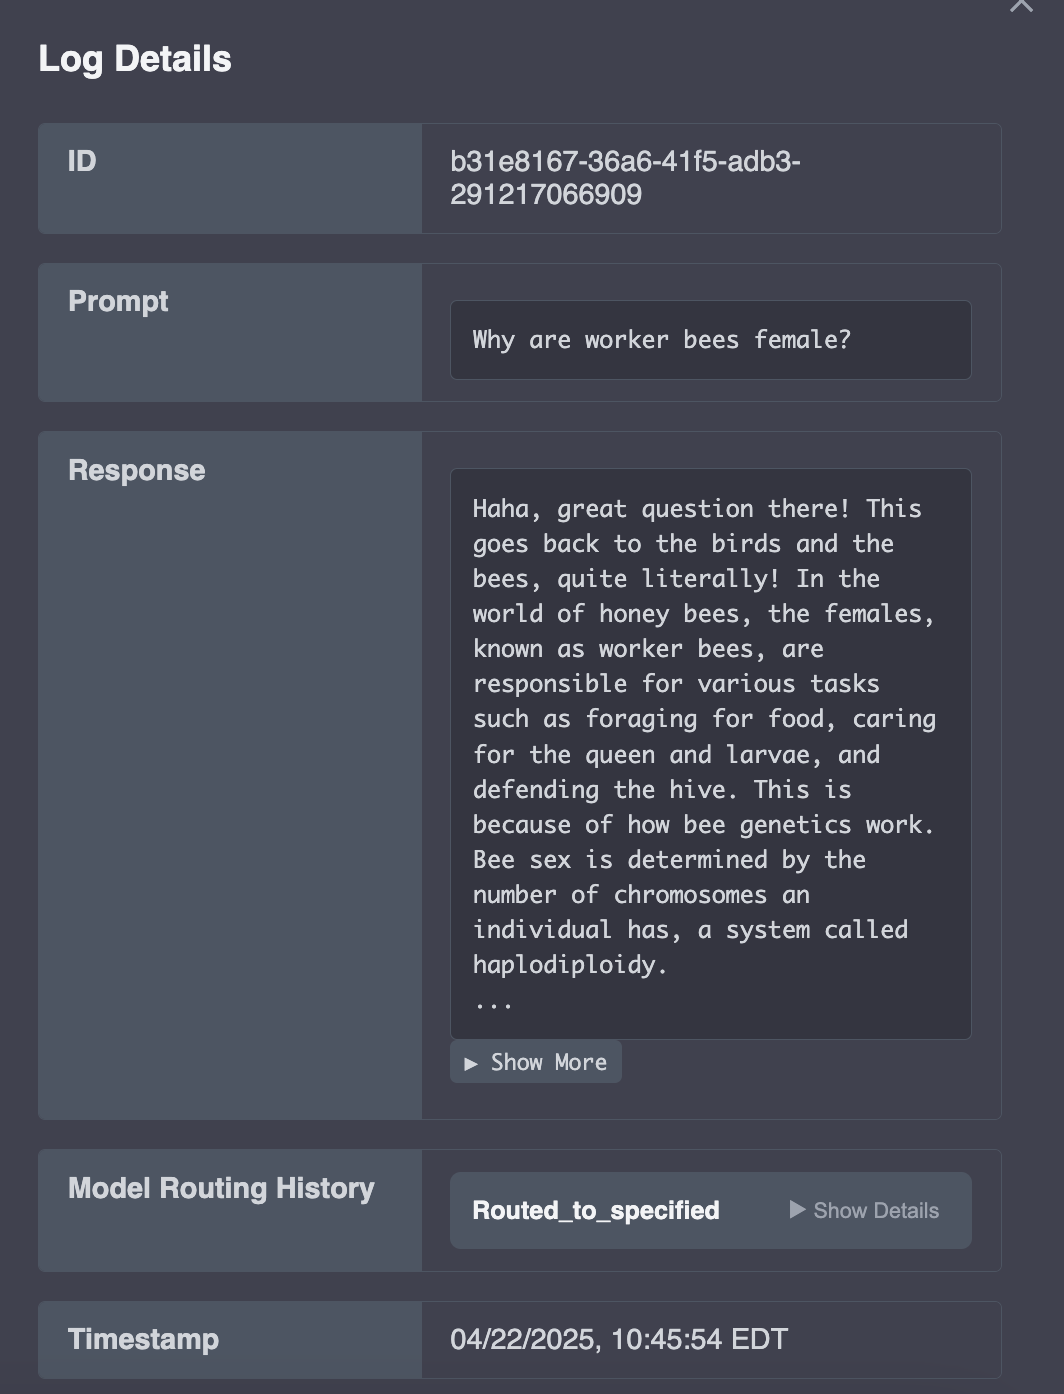Click the Show More button label text

(549, 1062)
